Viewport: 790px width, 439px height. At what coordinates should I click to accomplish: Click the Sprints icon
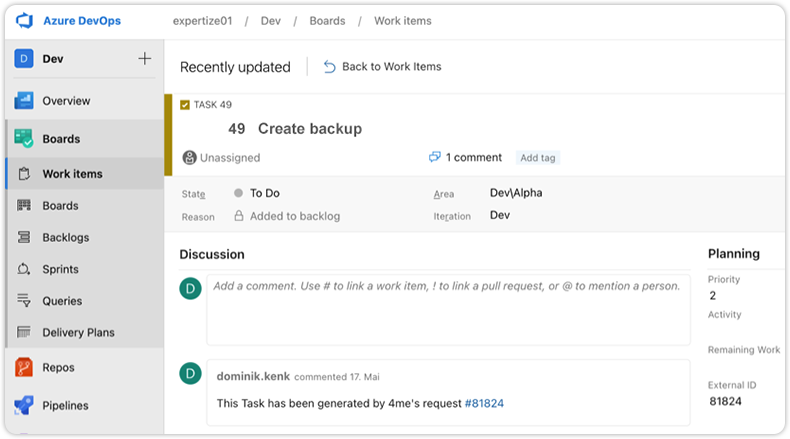24,269
